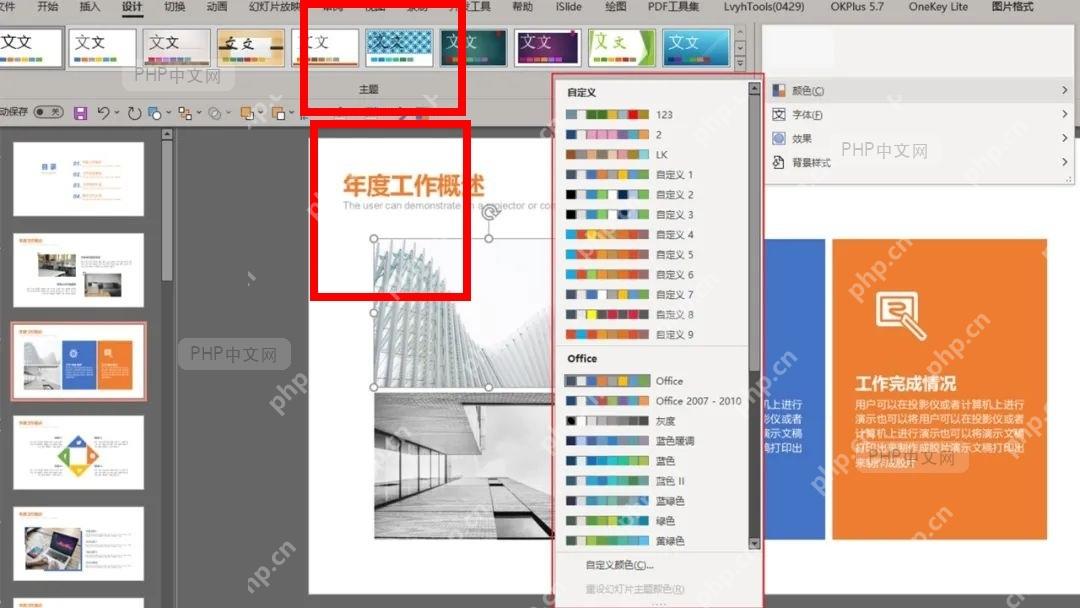Save the presentation with the purple disk icon
Screen dimensions: 1080x608
point(81,113)
